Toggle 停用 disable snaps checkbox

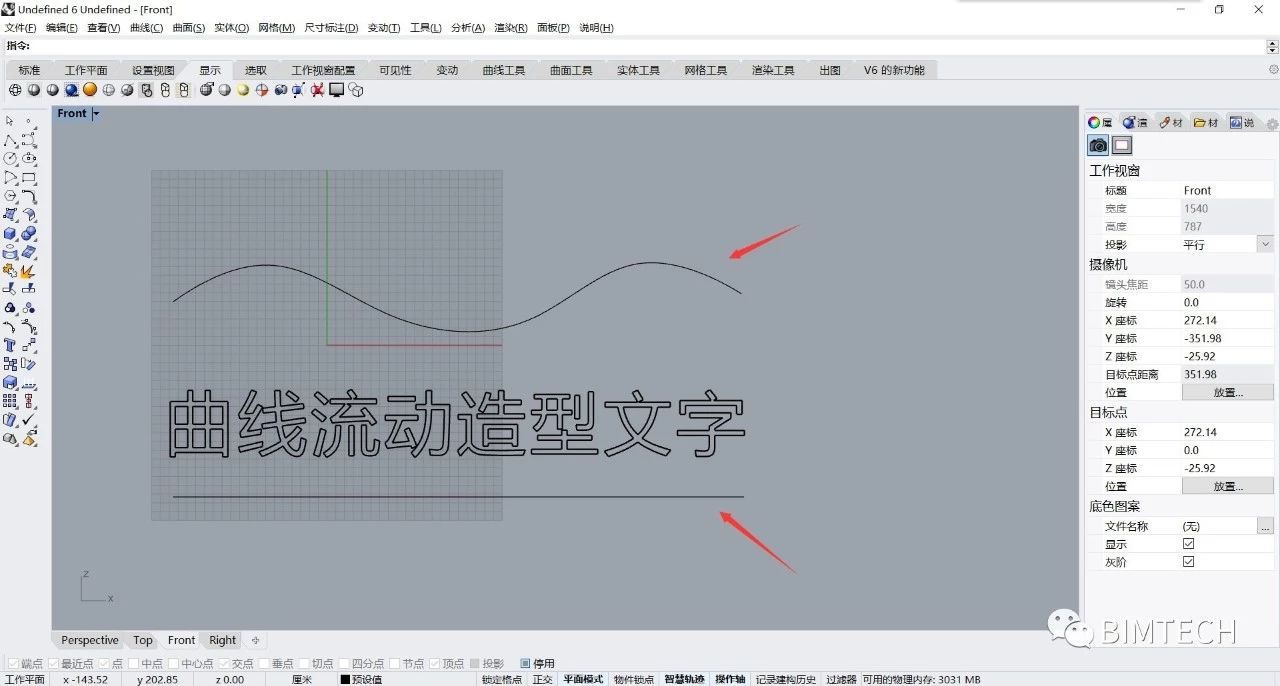(526, 664)
